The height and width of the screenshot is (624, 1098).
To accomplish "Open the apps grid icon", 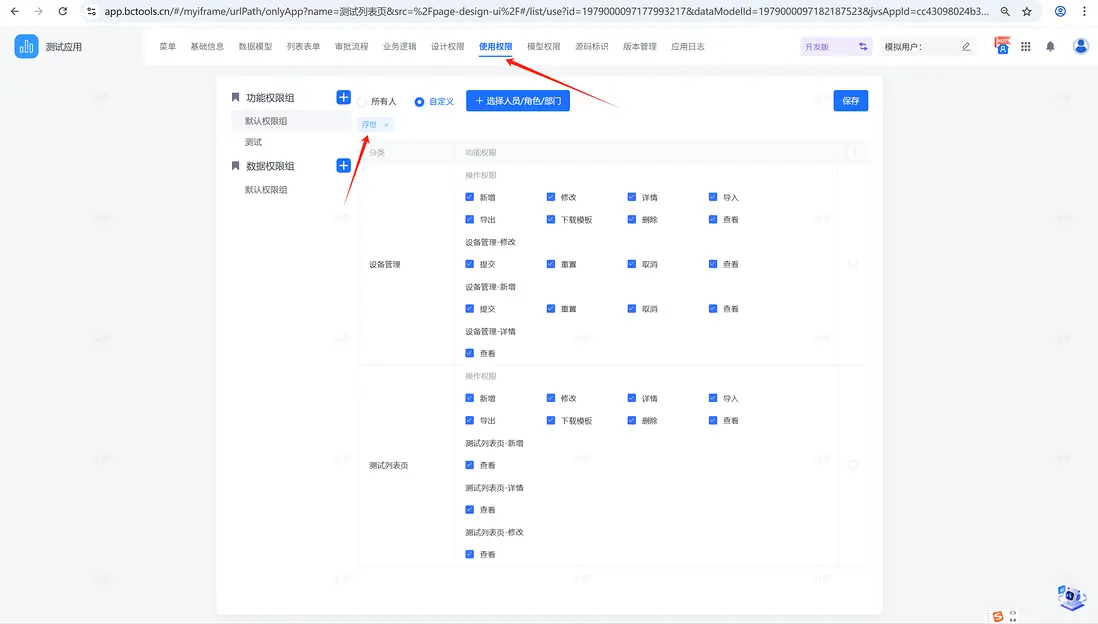I will coord(1025,46).
